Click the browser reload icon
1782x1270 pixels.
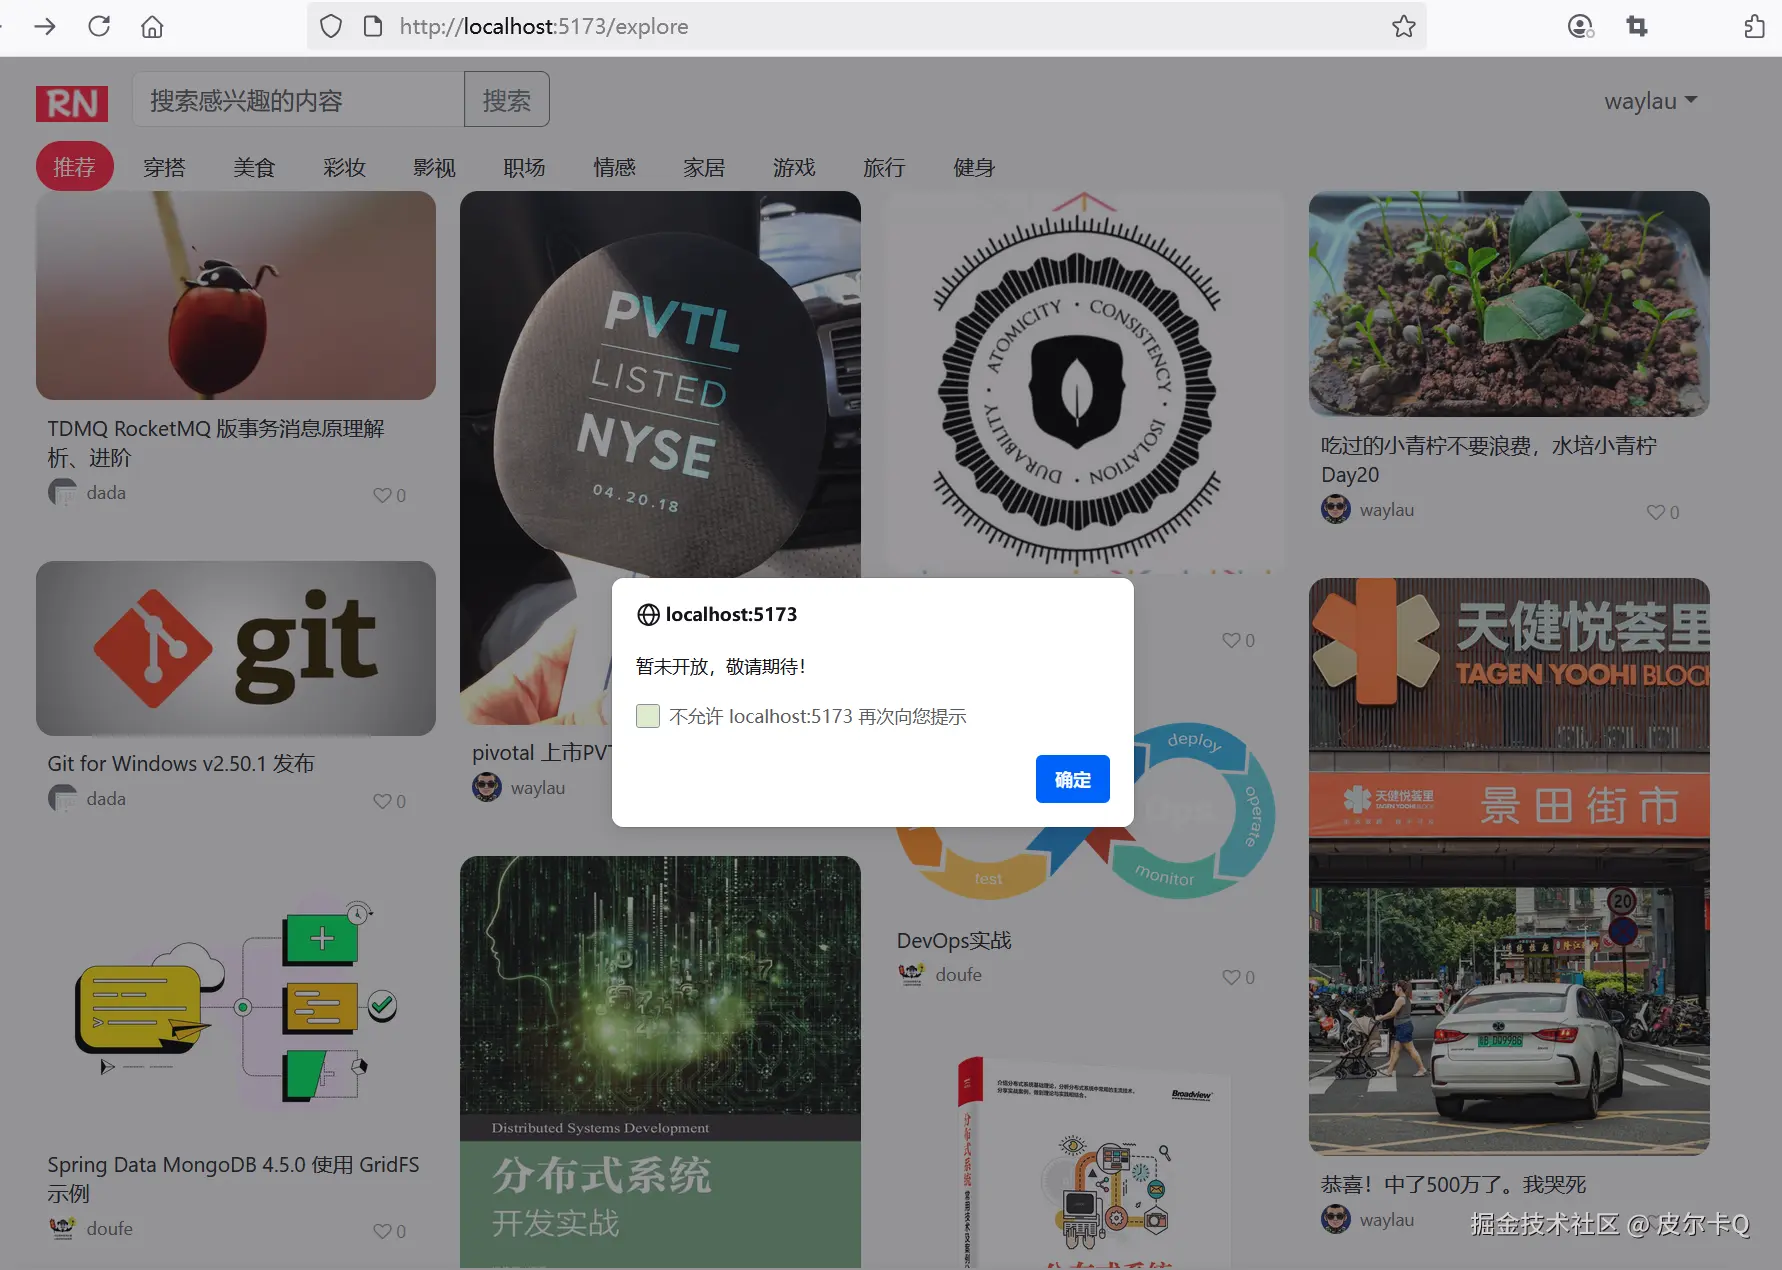click(99, 26)
